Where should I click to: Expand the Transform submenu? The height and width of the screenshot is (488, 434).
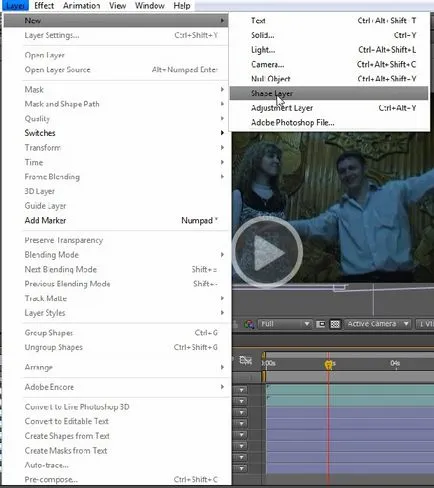pyautogui.click(x=116, y=148)
